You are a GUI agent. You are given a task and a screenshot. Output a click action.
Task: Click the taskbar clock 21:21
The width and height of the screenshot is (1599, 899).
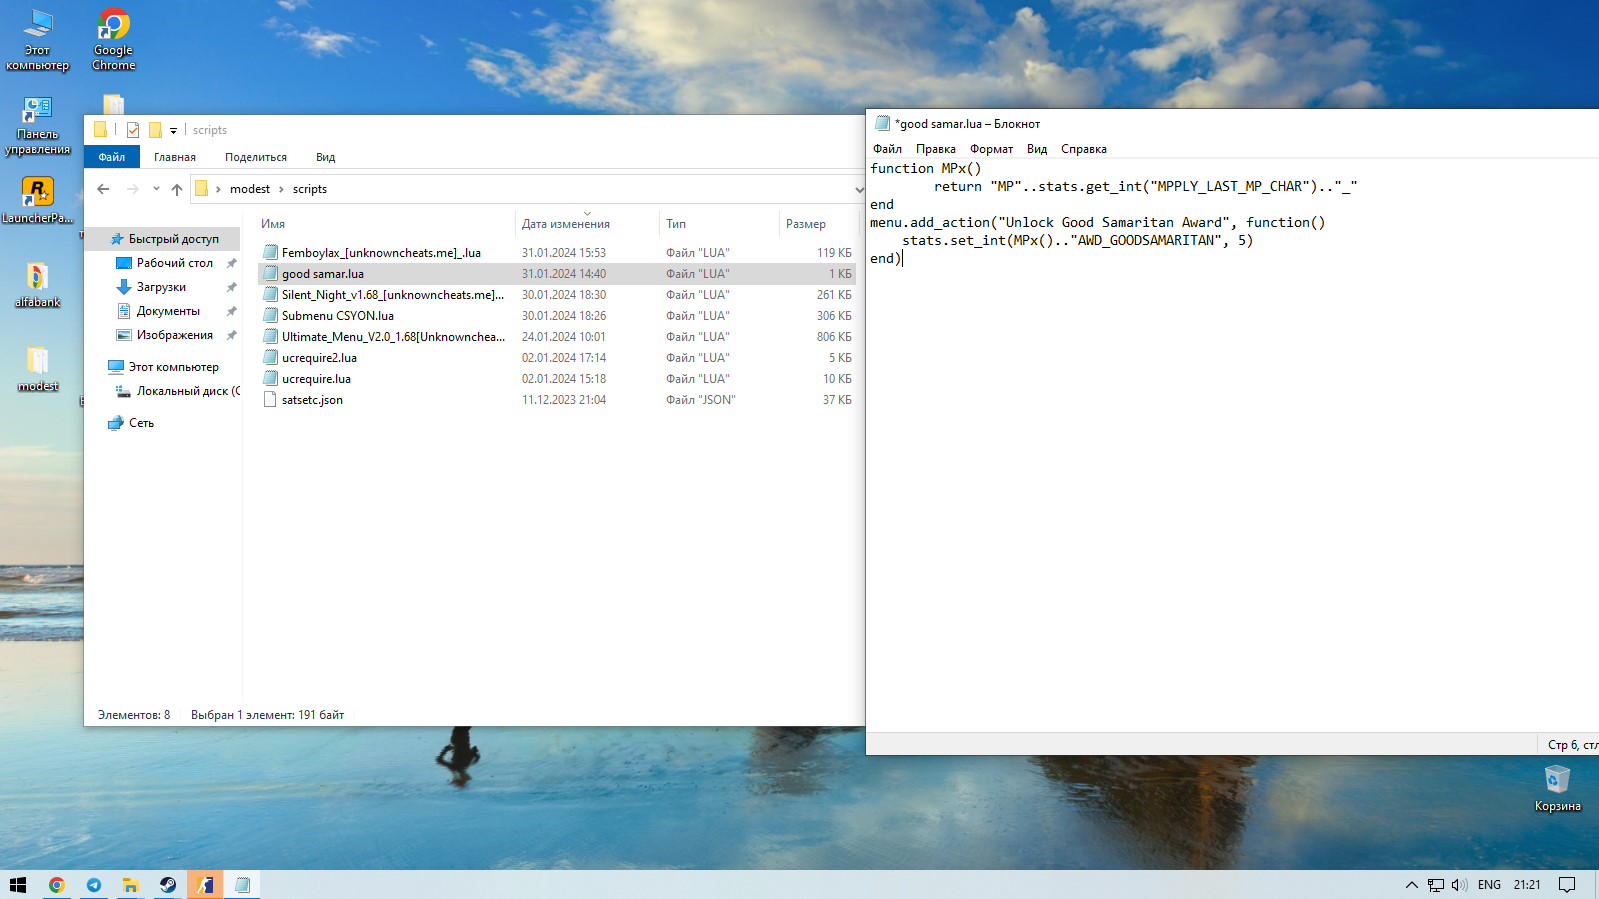(1527, 885)
